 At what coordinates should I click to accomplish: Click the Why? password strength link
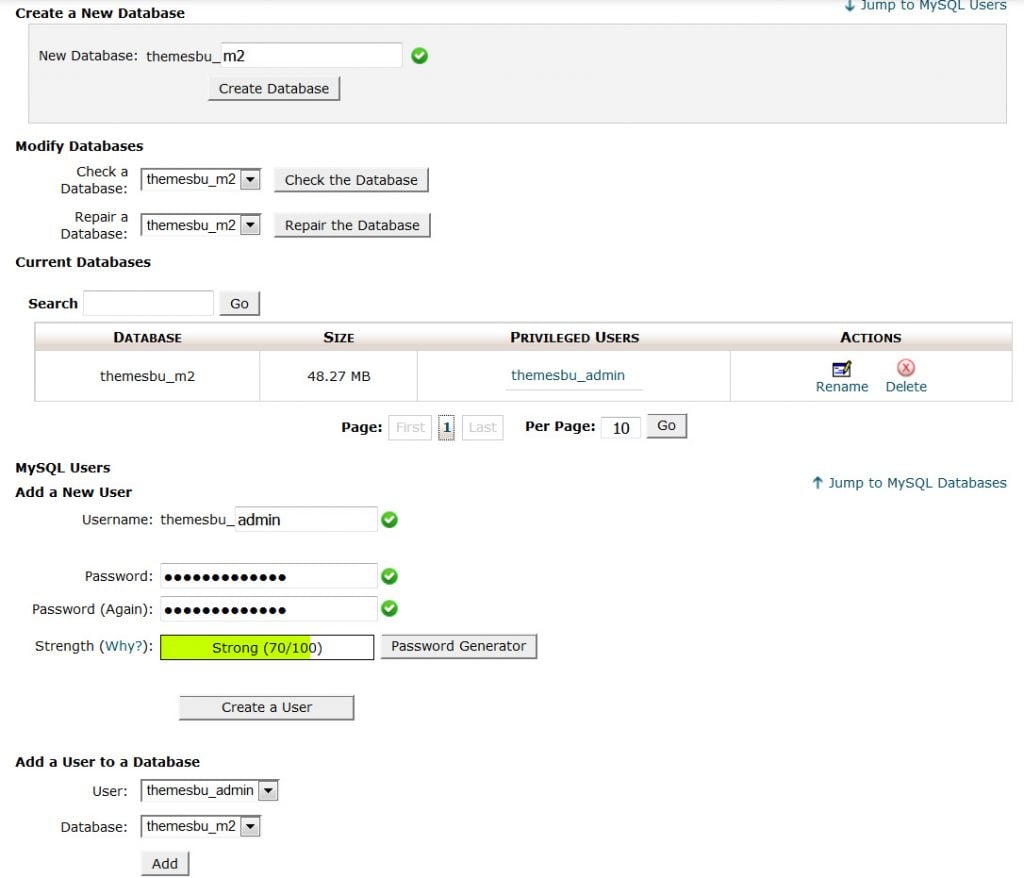[x=125, y=647]
